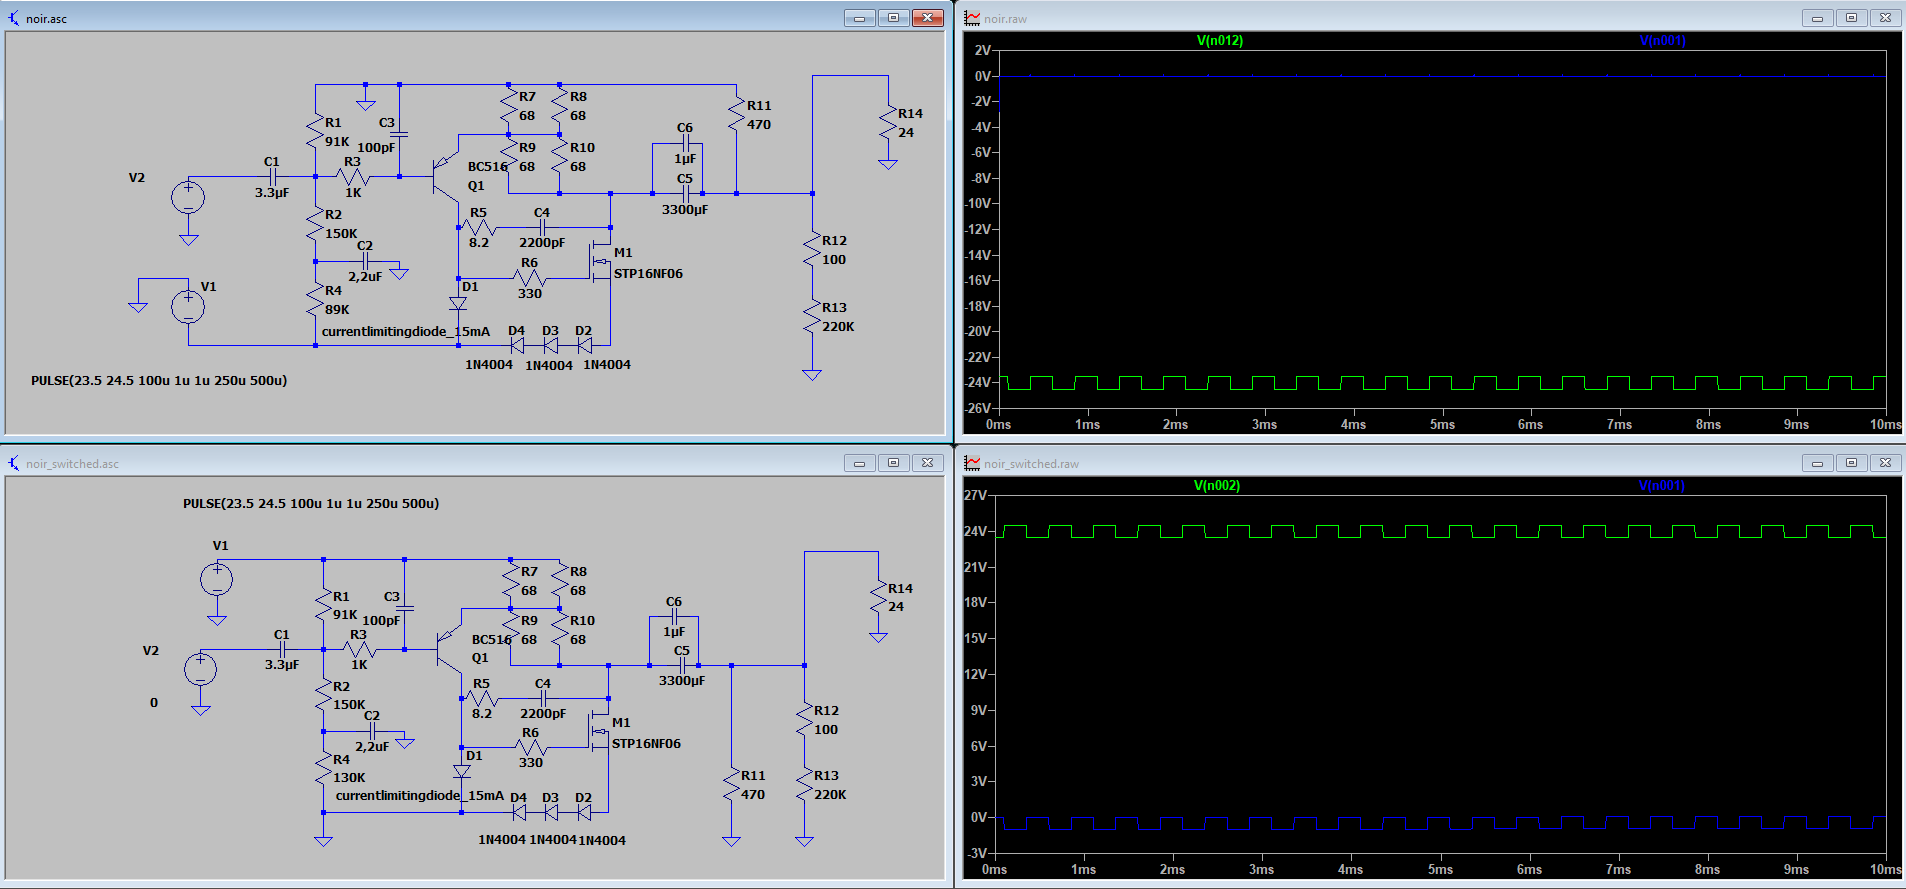Close the noir.raw waveform window
The height and width of the screenshot is (889, 1906).
pyautogui.click(x=1885, y=18)
